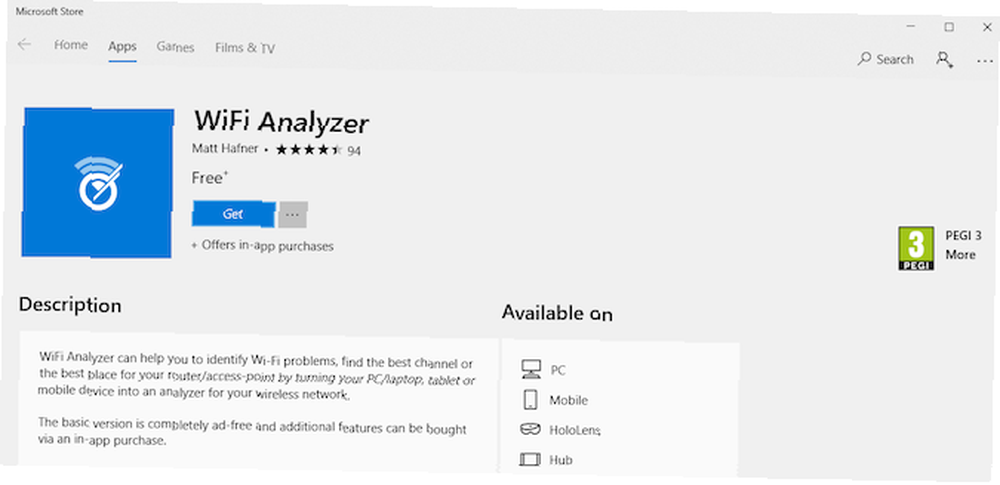Click the More link under PEGI 3
This screenshot has width=1000, height=485.
(x=960, y=255)
